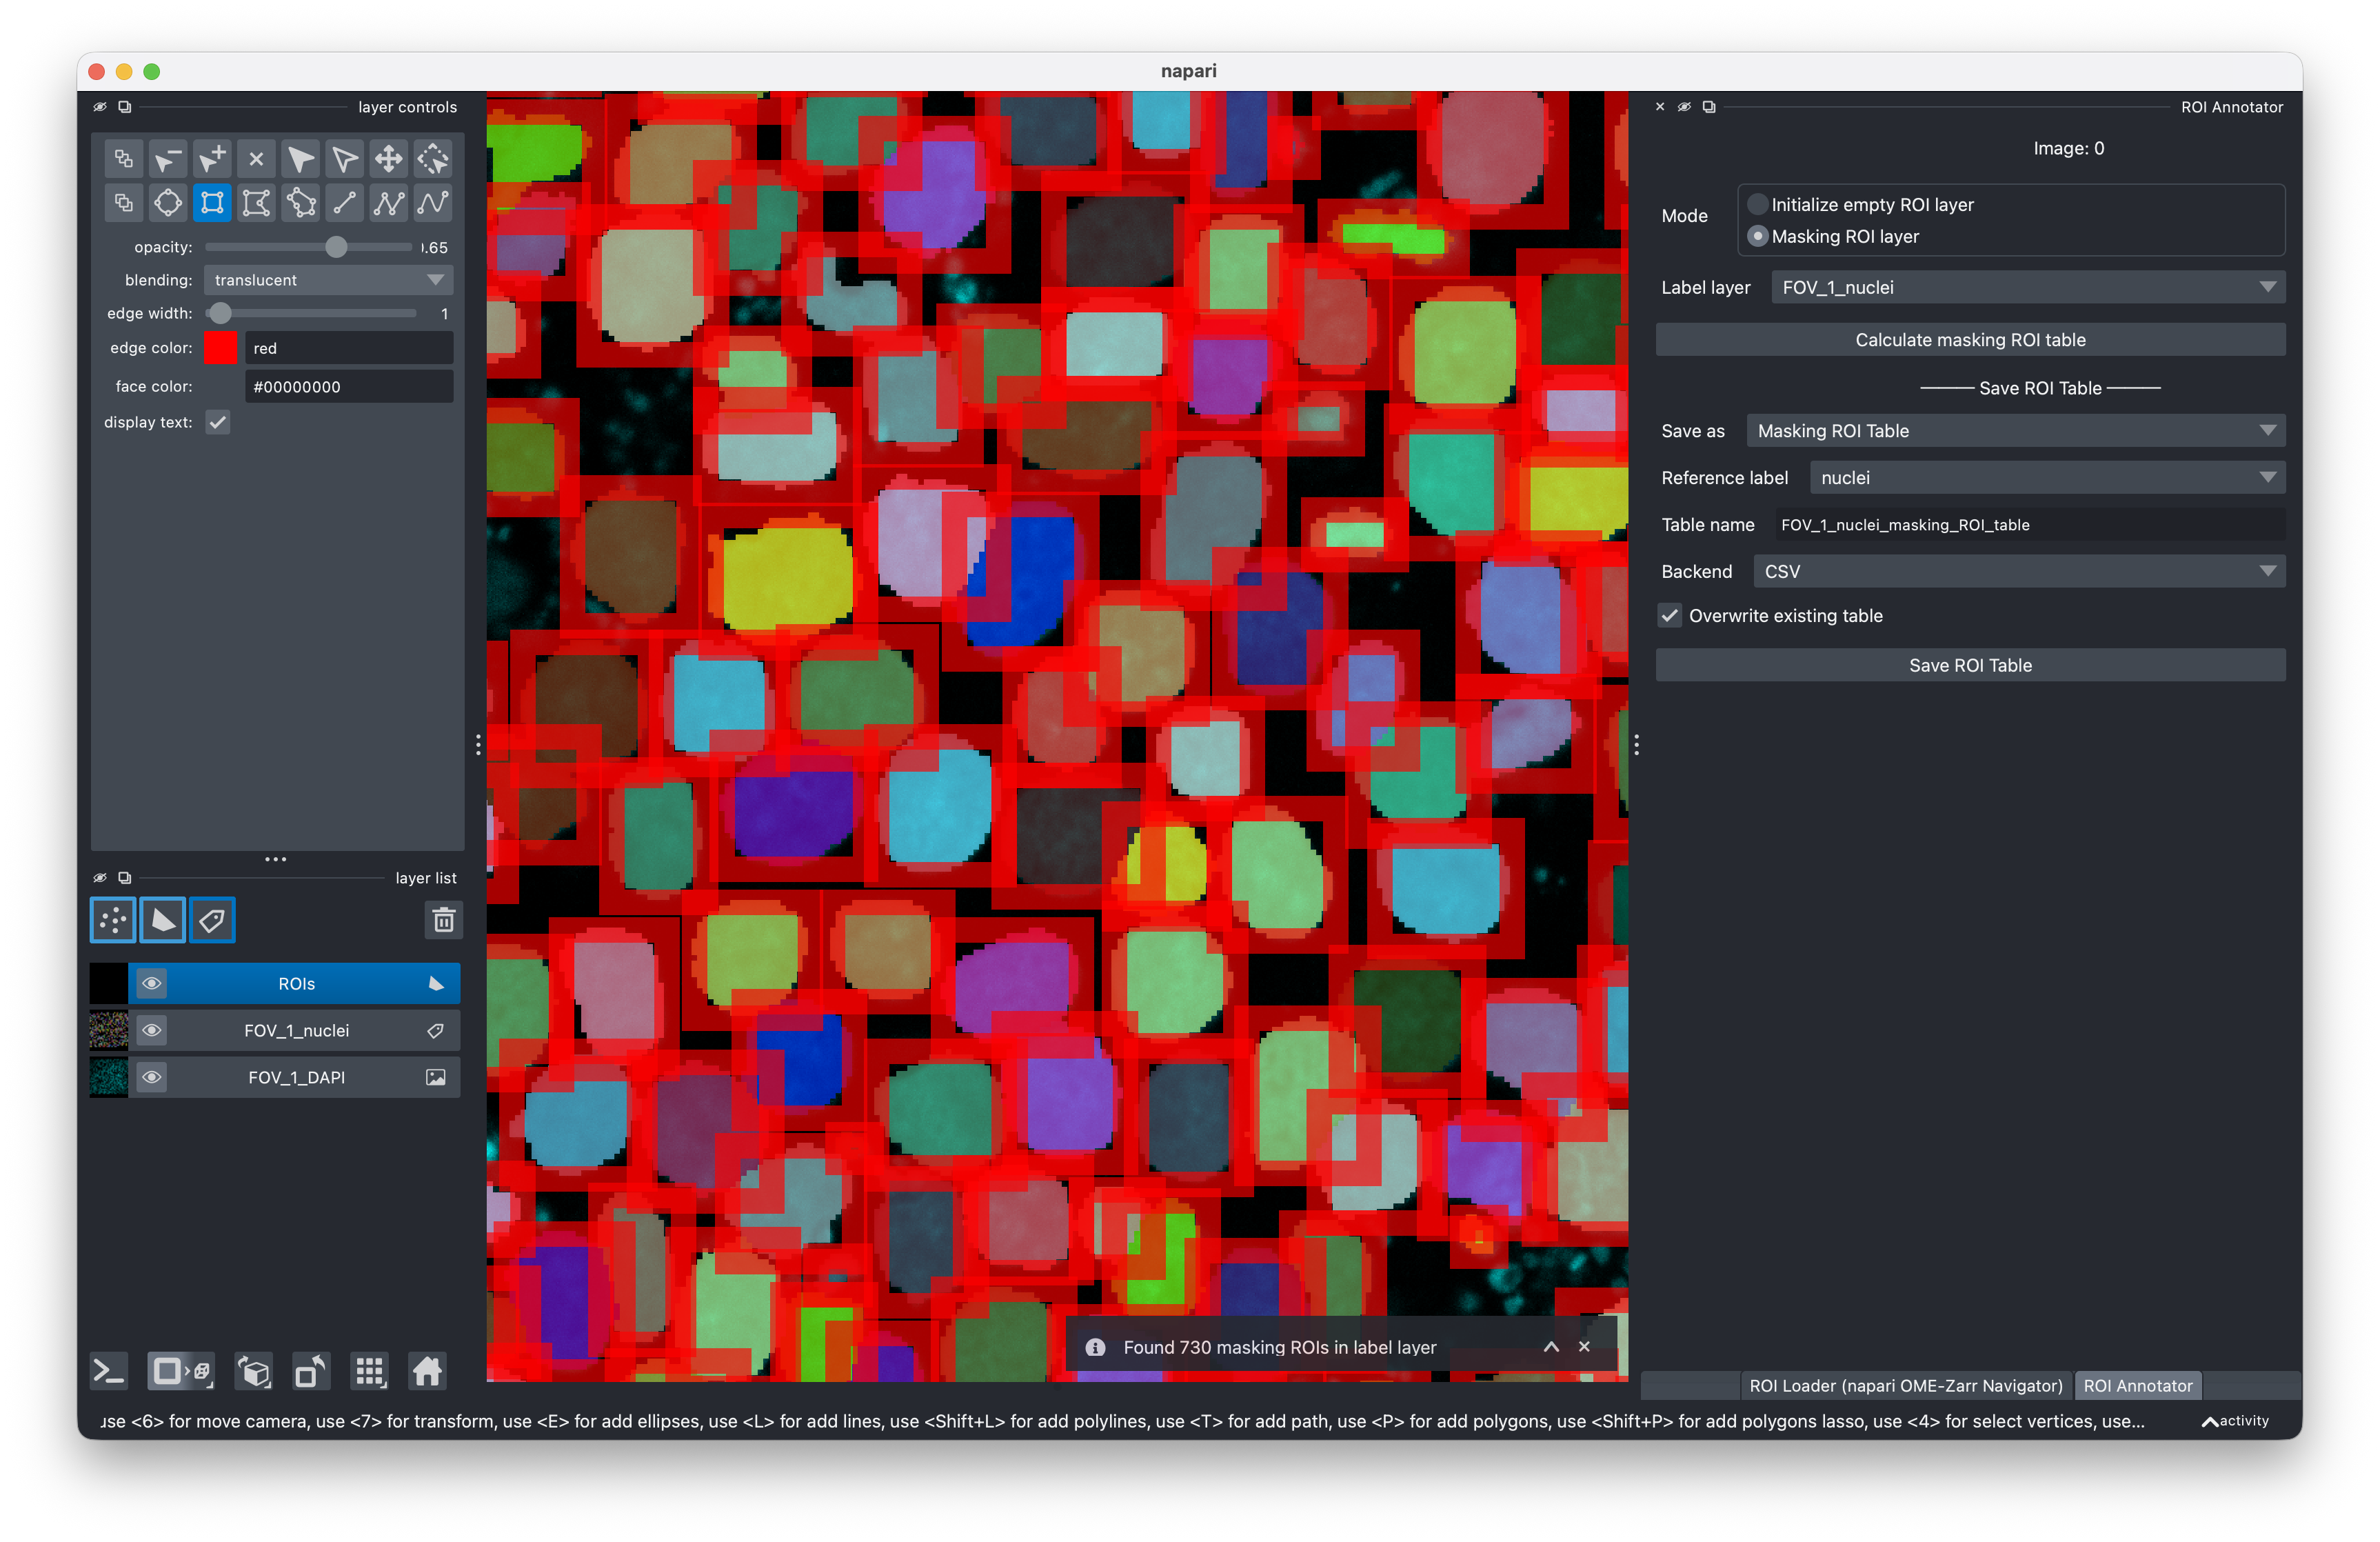The height and width of the screenshot is (1542, 2380).
Task: Click the delete selected shapes X icon
Action: click(x=256, y=159)
